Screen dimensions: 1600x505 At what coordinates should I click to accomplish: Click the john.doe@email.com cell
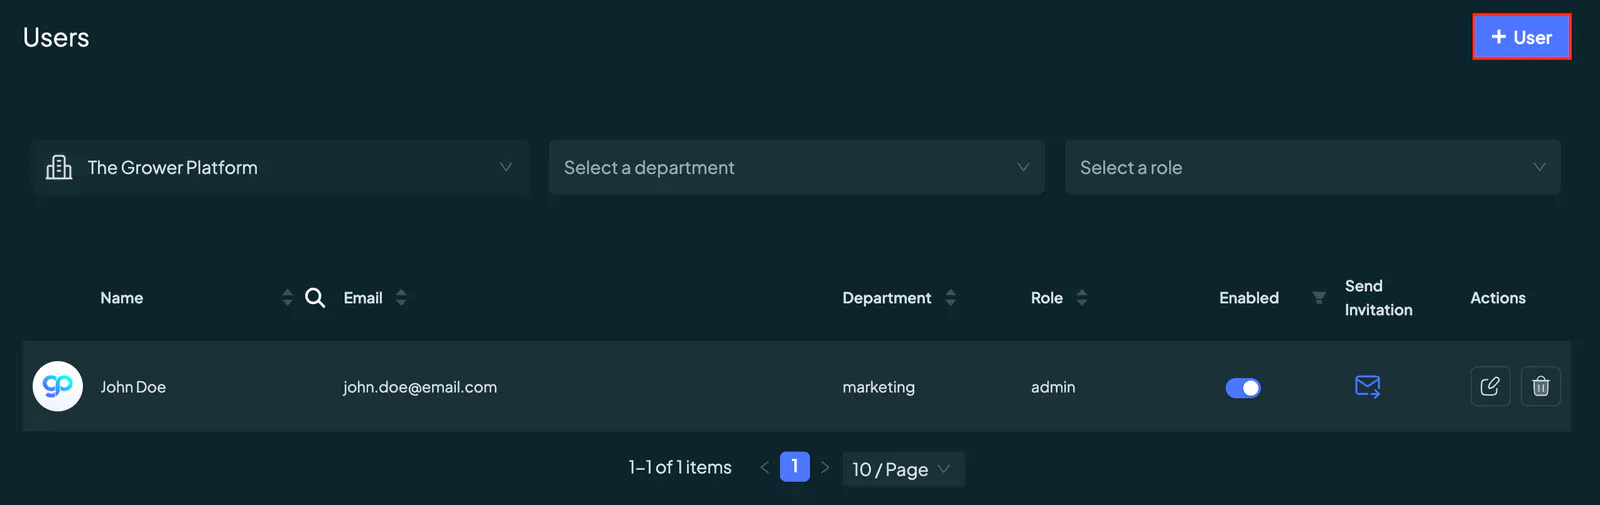[420, 387]
